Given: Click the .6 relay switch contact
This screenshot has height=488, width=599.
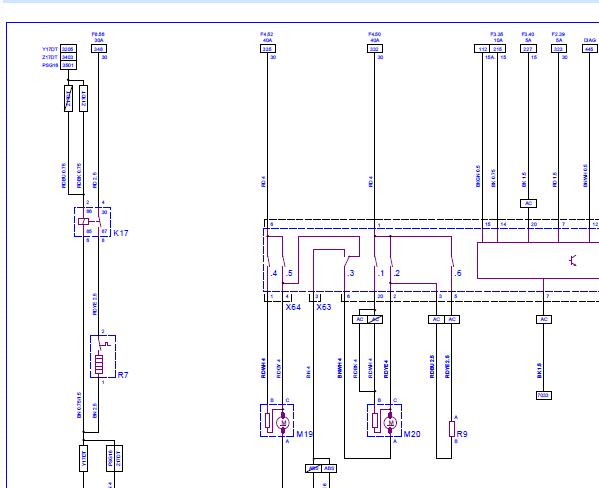Looking at the screenshot, I should pos(453,262).
